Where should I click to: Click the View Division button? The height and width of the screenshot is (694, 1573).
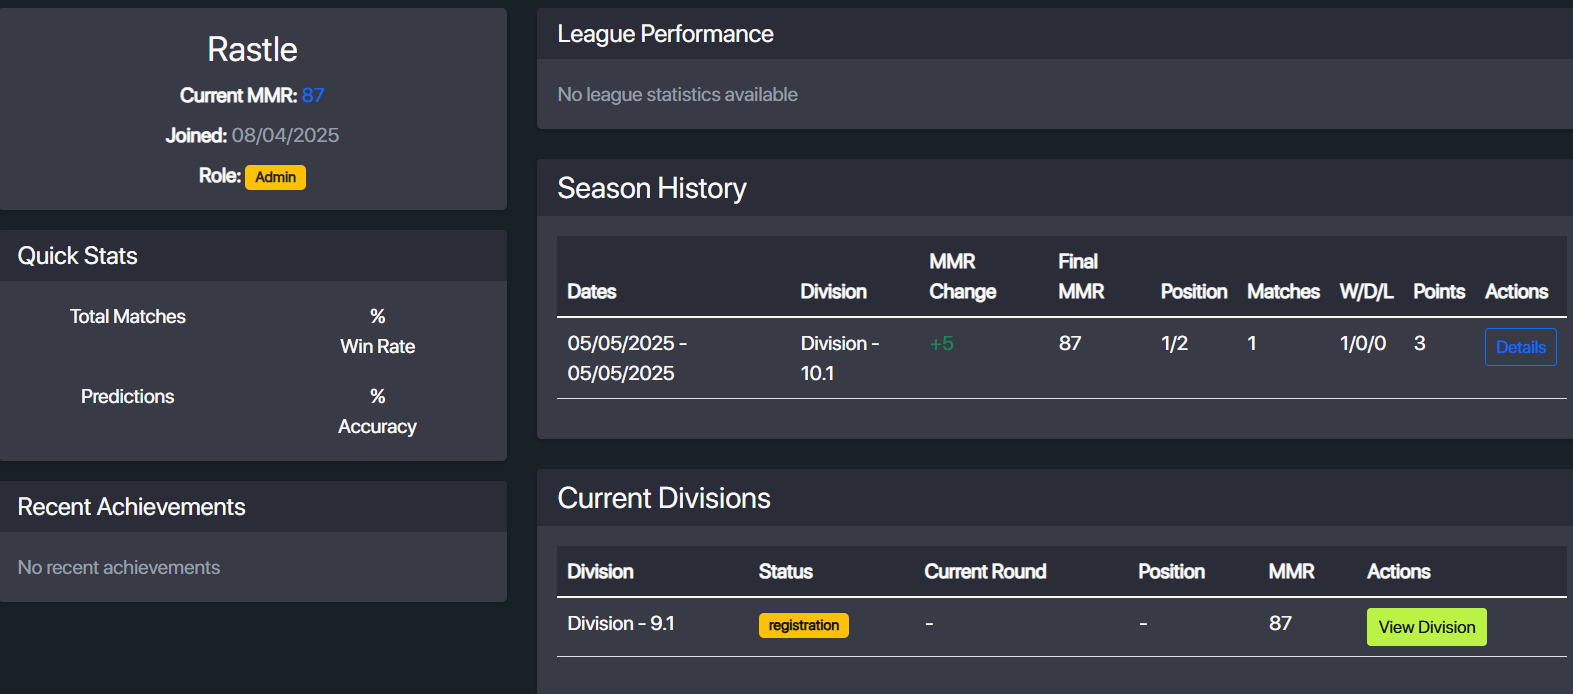(1426, 627)
